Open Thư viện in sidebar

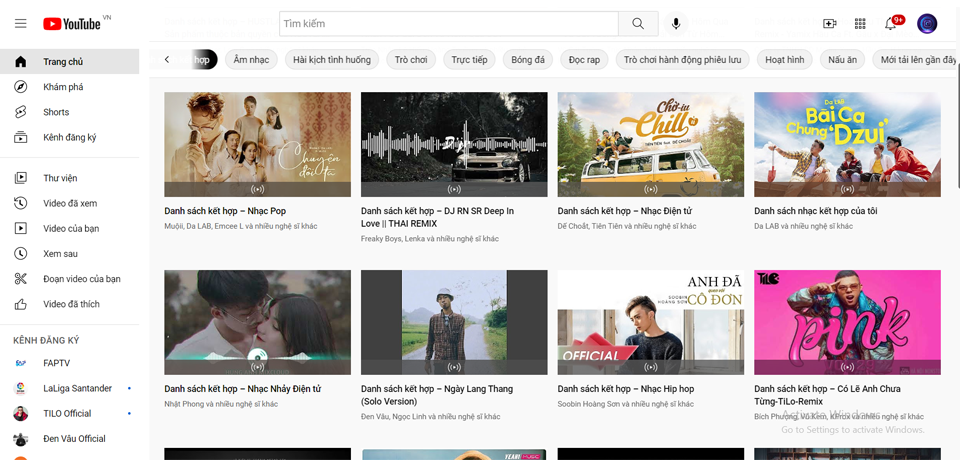(x=69, y=178)
